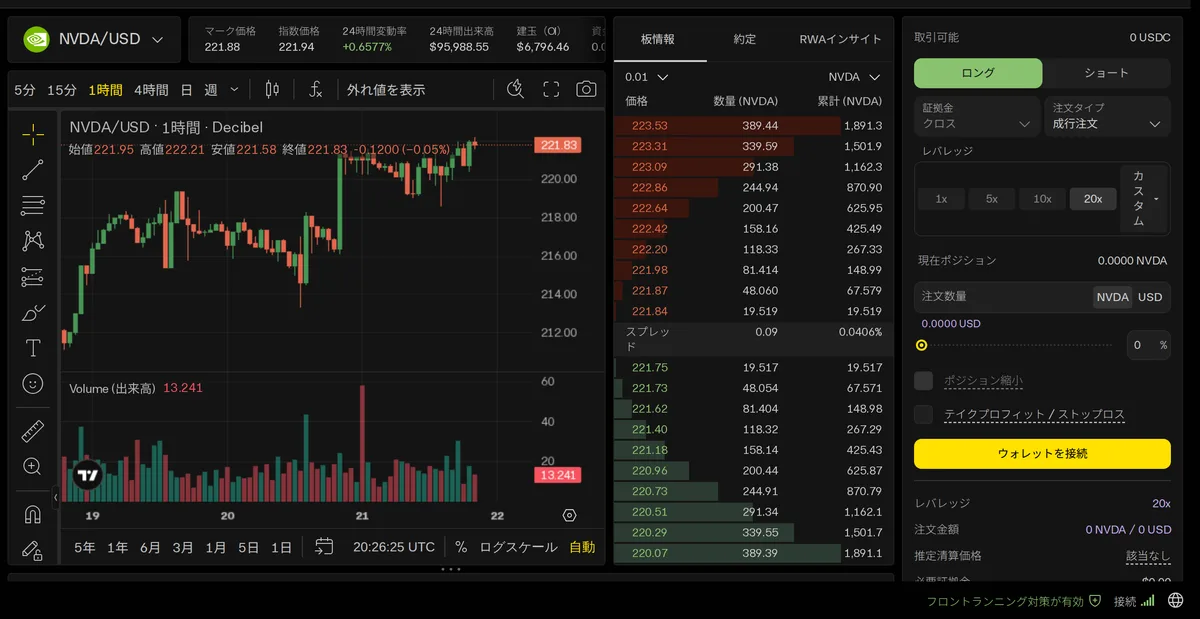The height and width of the screenshot is (619, 1200).
Task: Open the fx indicators menu
Action: [315, 90]
